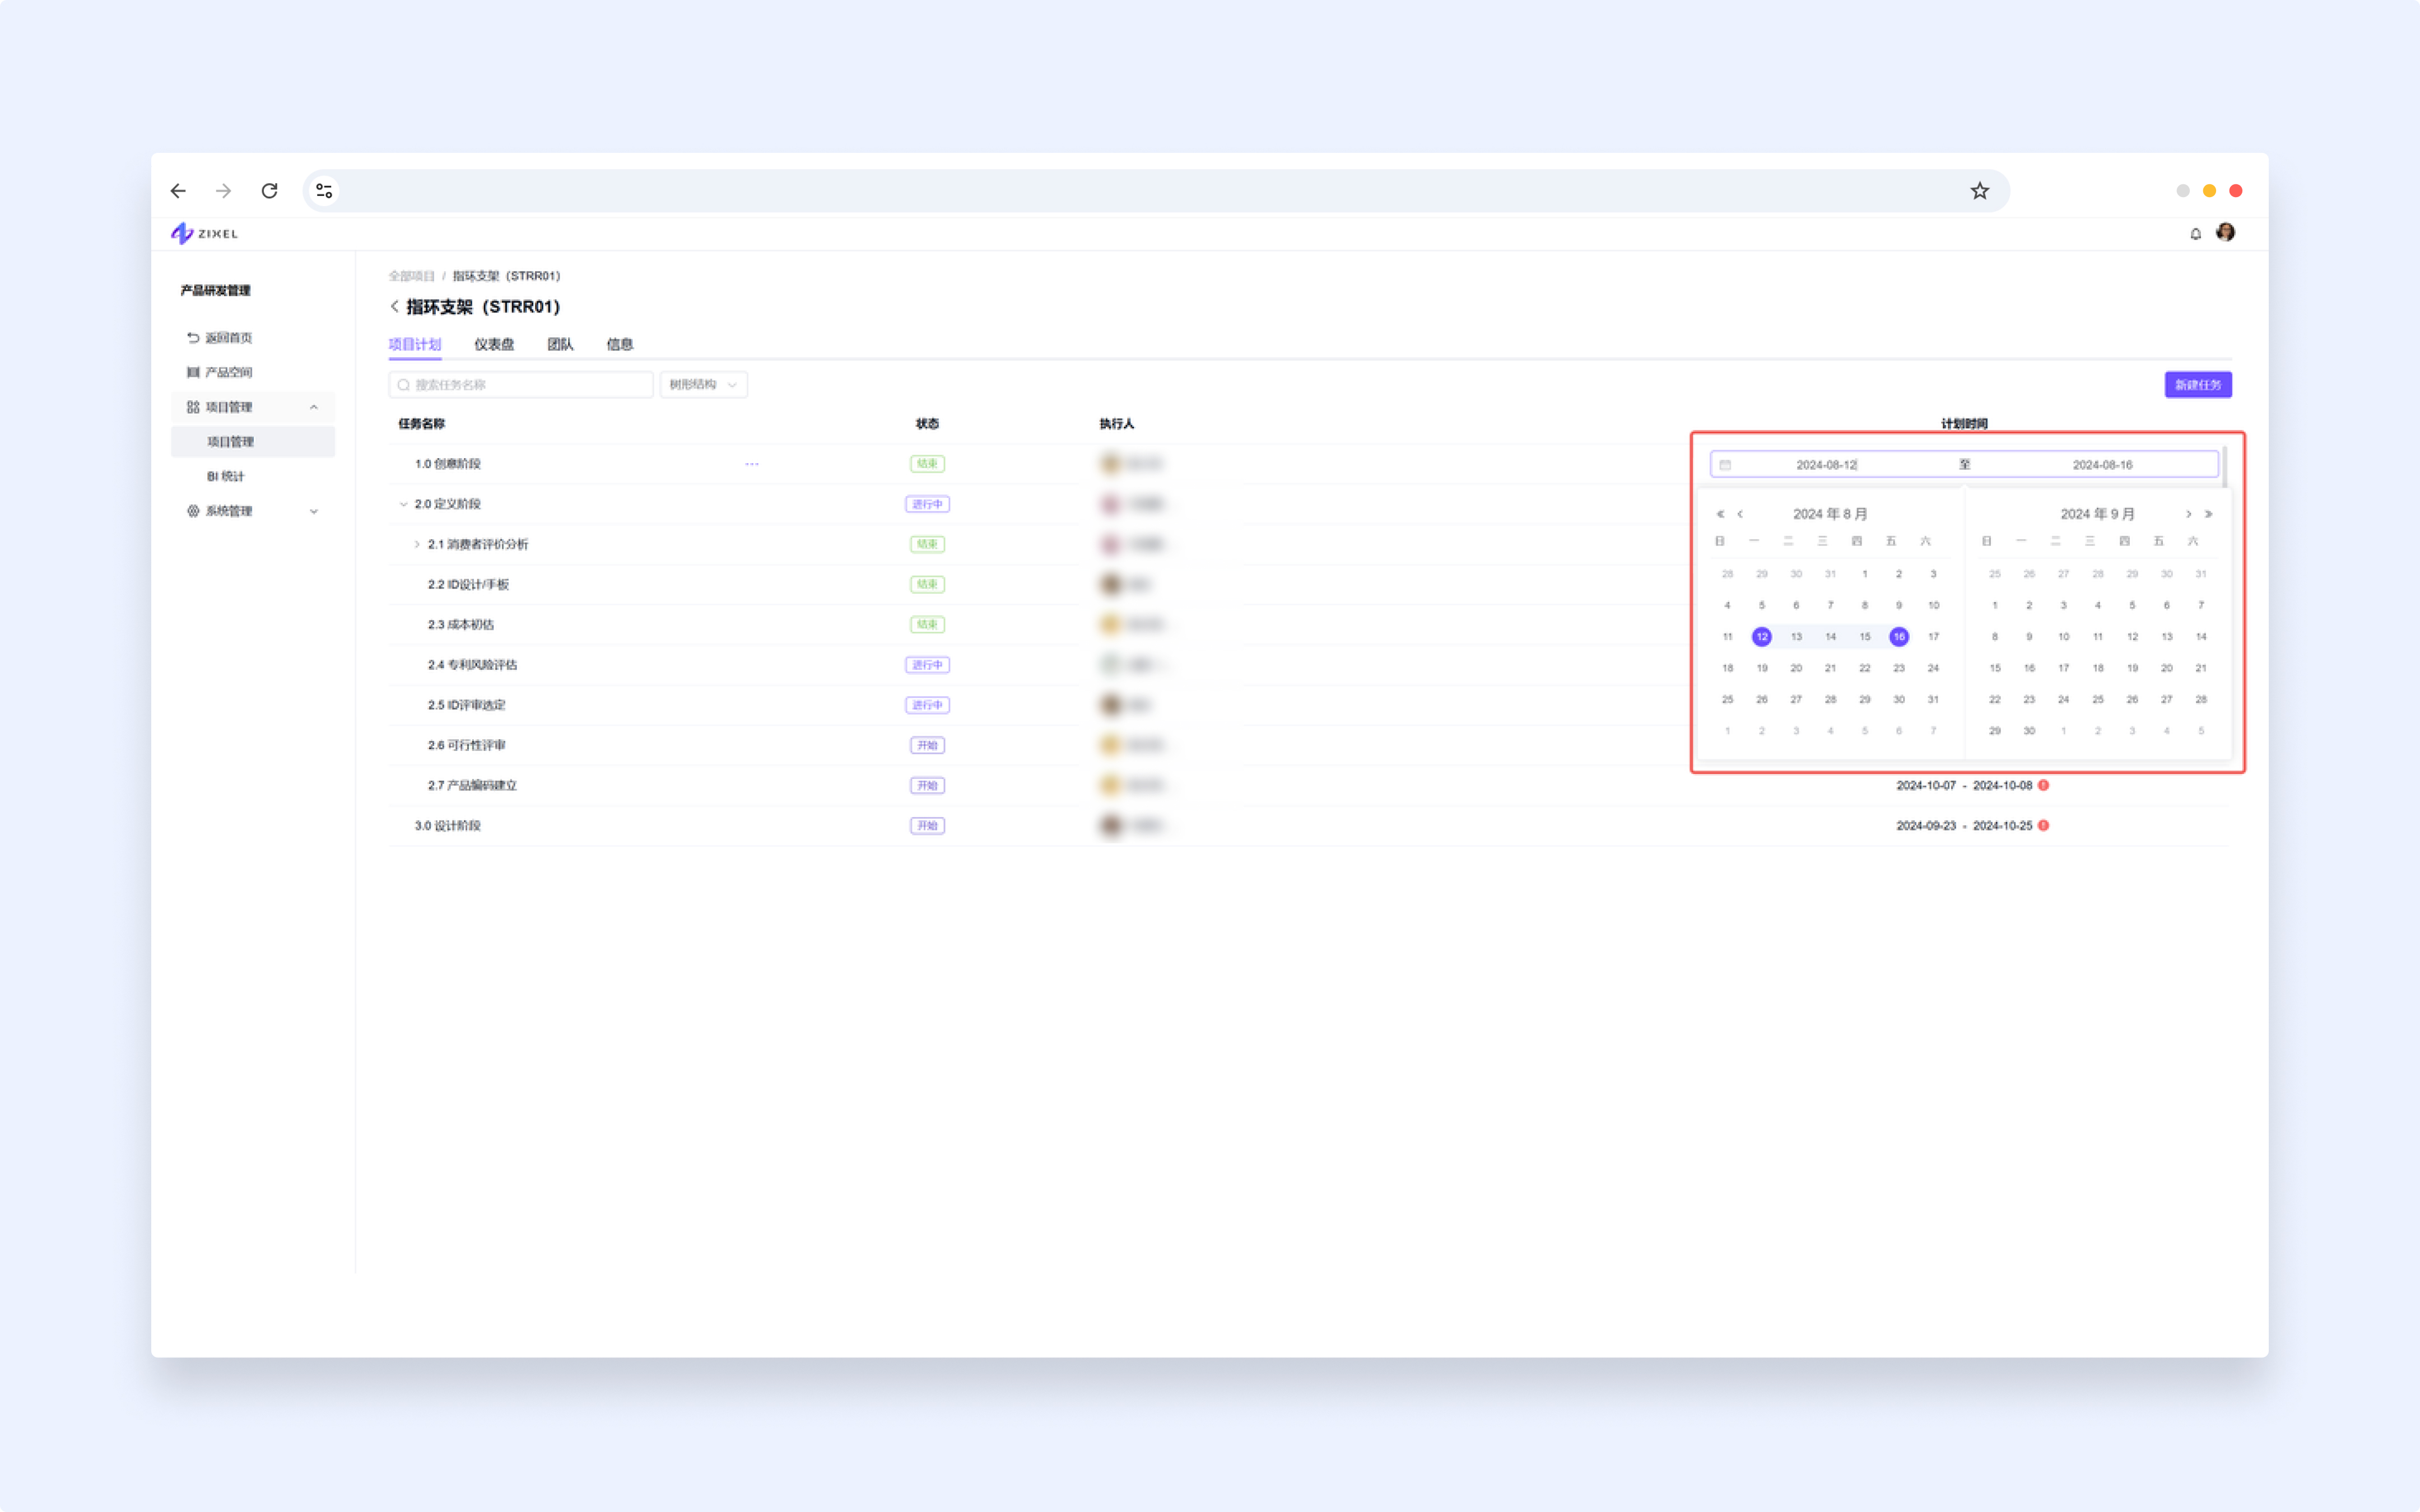Image resolution: width=2420 pixels, height=1512 pixels.
Task: Open the site settings icon in the address bar
Action: coord(324,191)
